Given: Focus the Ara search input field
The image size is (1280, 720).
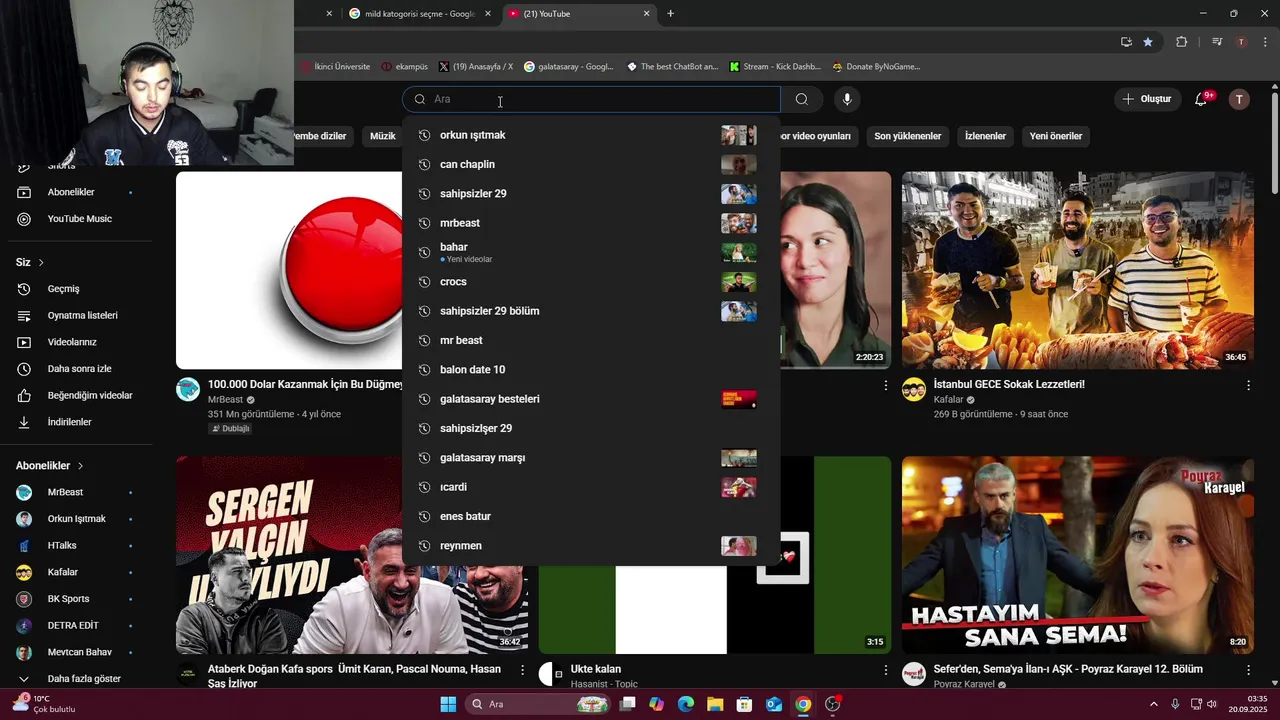Looking at the screenshot, I should coord(592,99).
